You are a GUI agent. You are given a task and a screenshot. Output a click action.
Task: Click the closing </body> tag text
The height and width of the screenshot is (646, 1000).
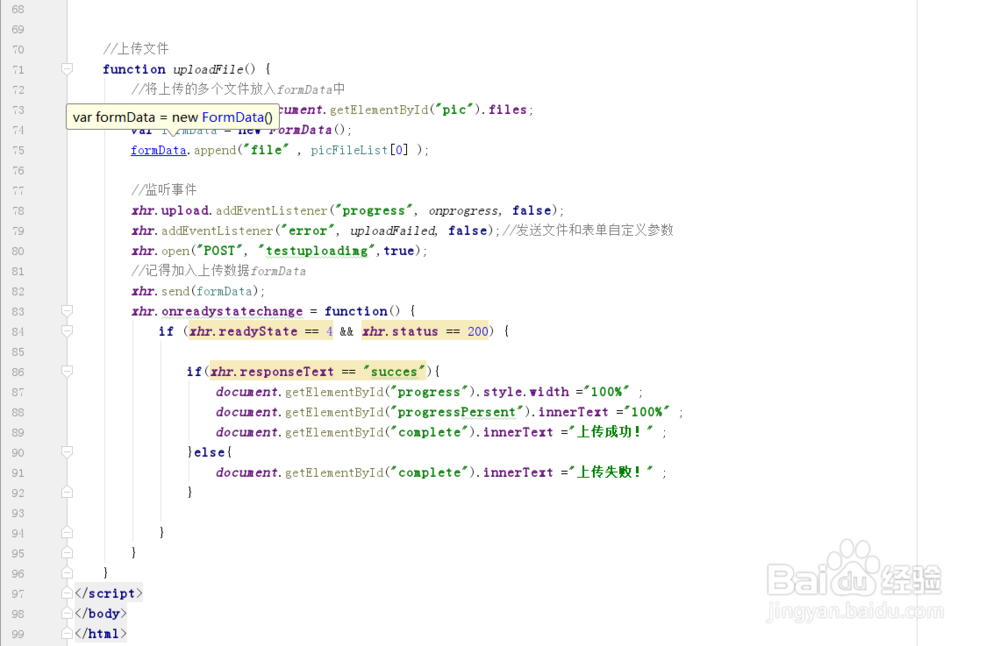tap(101, 613)
